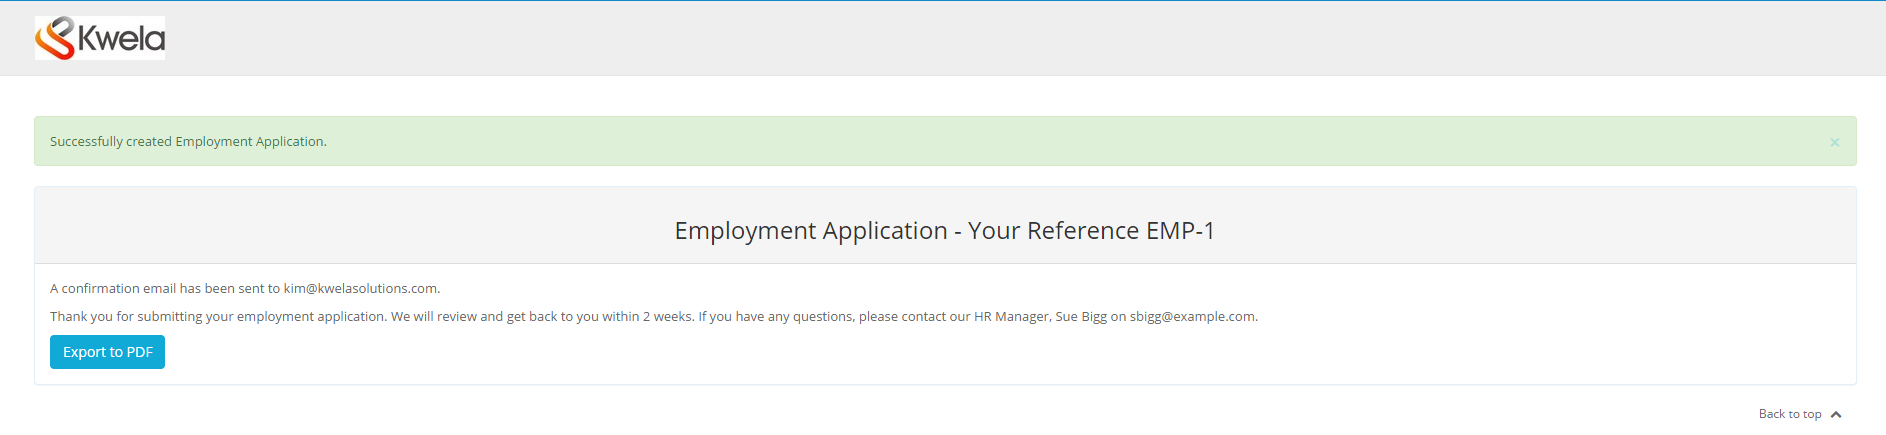Click the Employment Application heading
1886x435 pixels.
coord(810,231)
